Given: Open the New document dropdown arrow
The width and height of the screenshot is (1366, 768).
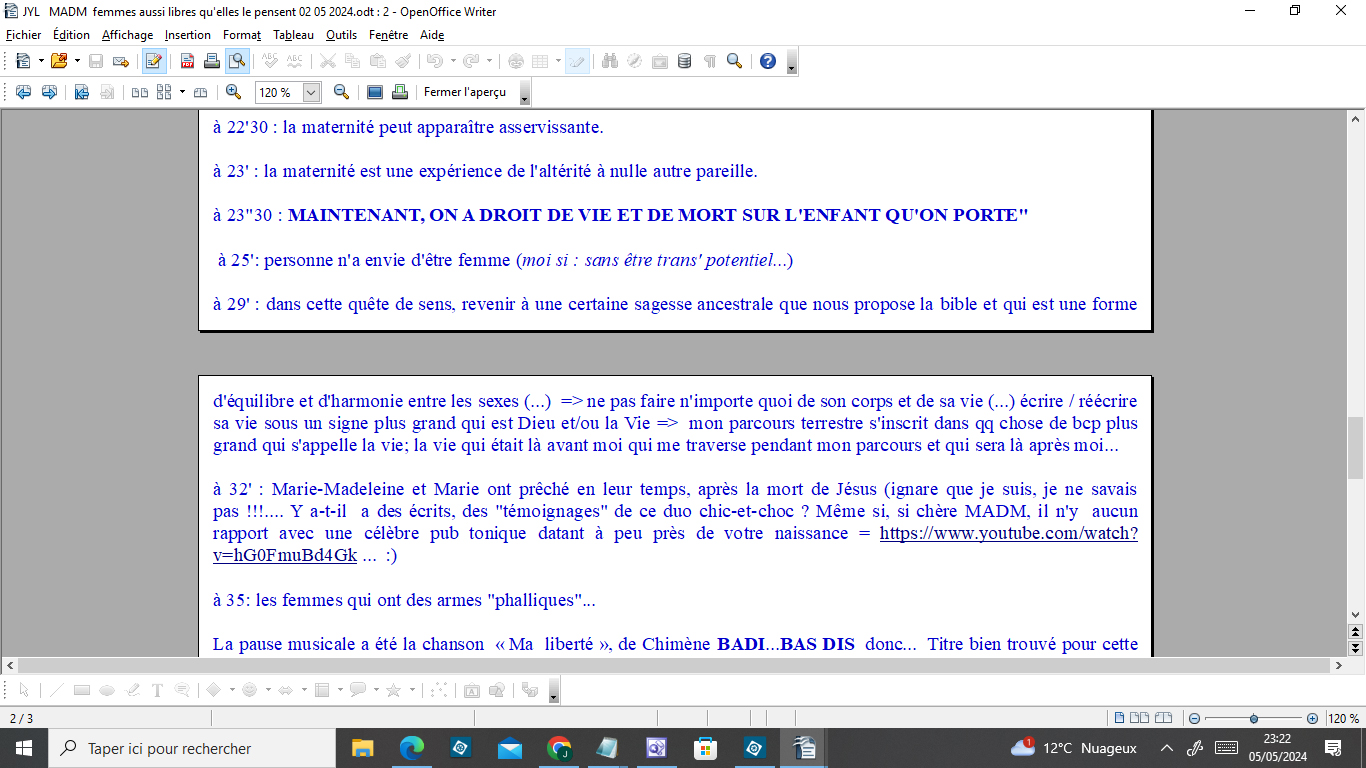Looking at the screenshot, I should pos(41,61).
